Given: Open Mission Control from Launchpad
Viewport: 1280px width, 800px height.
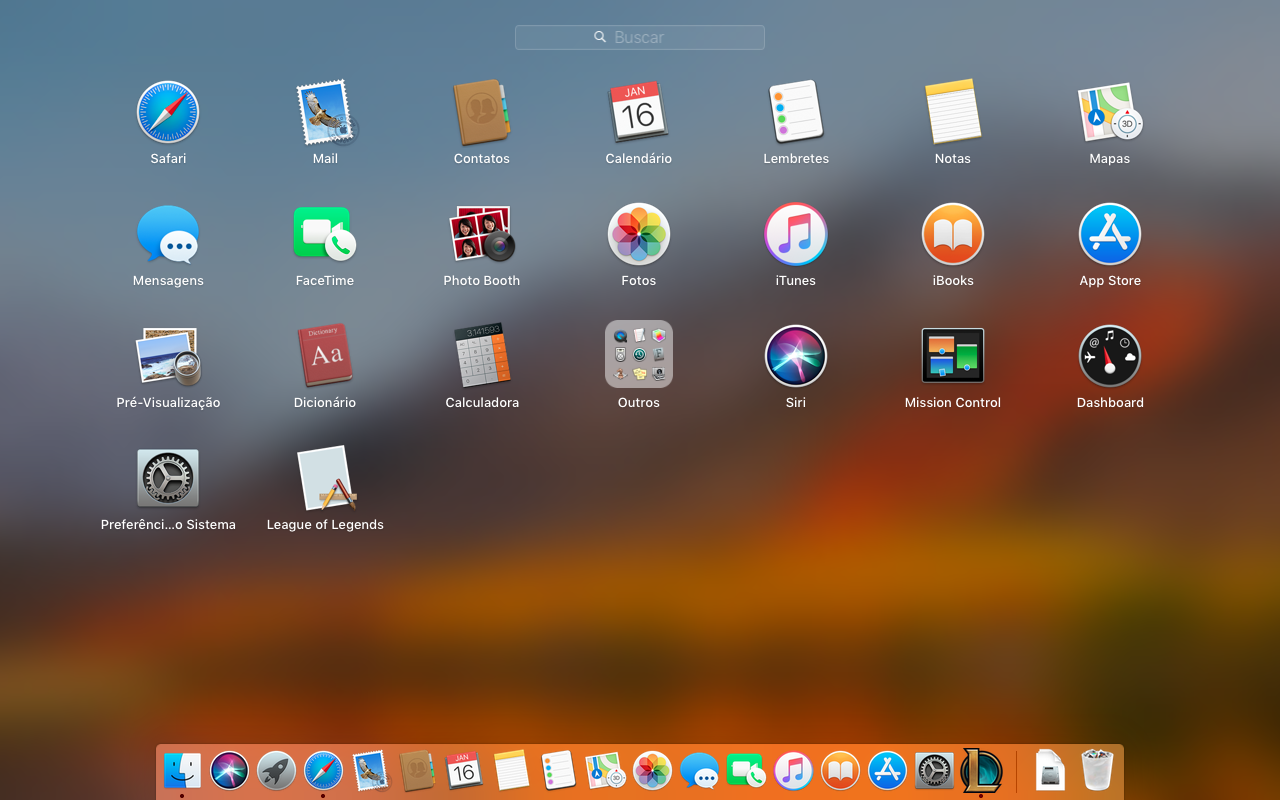Looking at the screenshot, I should 953,356.
